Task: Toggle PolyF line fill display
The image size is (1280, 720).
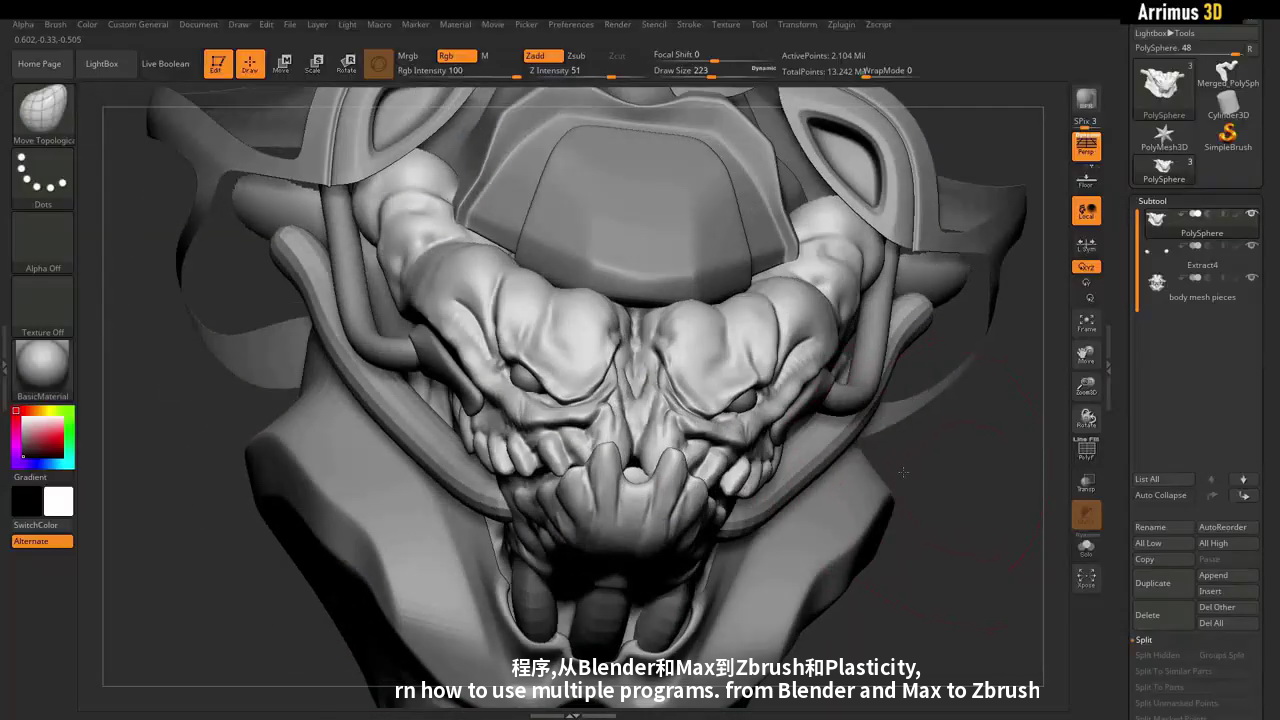Action: tap(1086, 449)
